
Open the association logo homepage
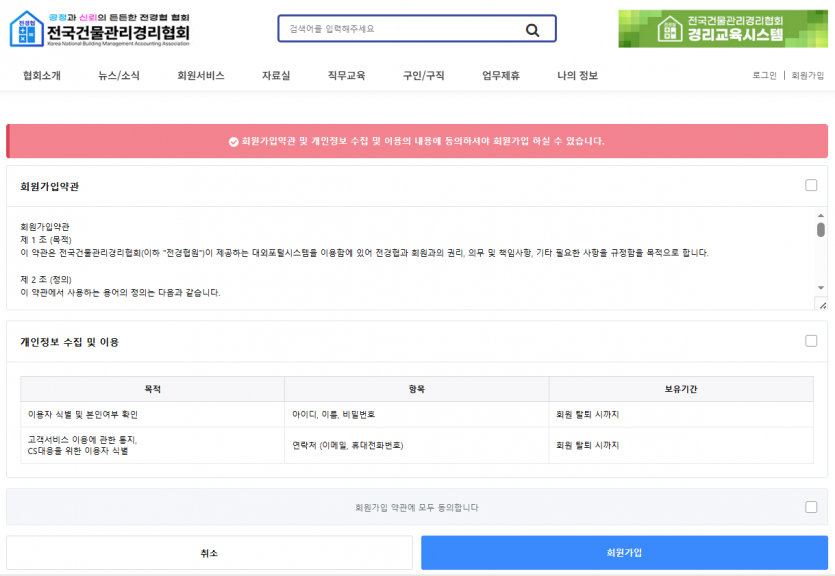coord(100,29)
